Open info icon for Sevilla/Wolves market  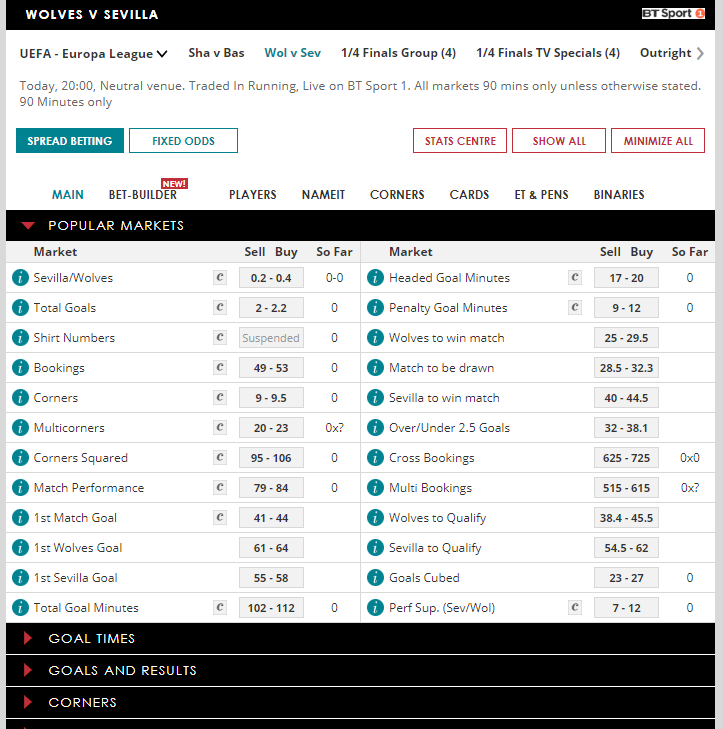click(20, 278)
